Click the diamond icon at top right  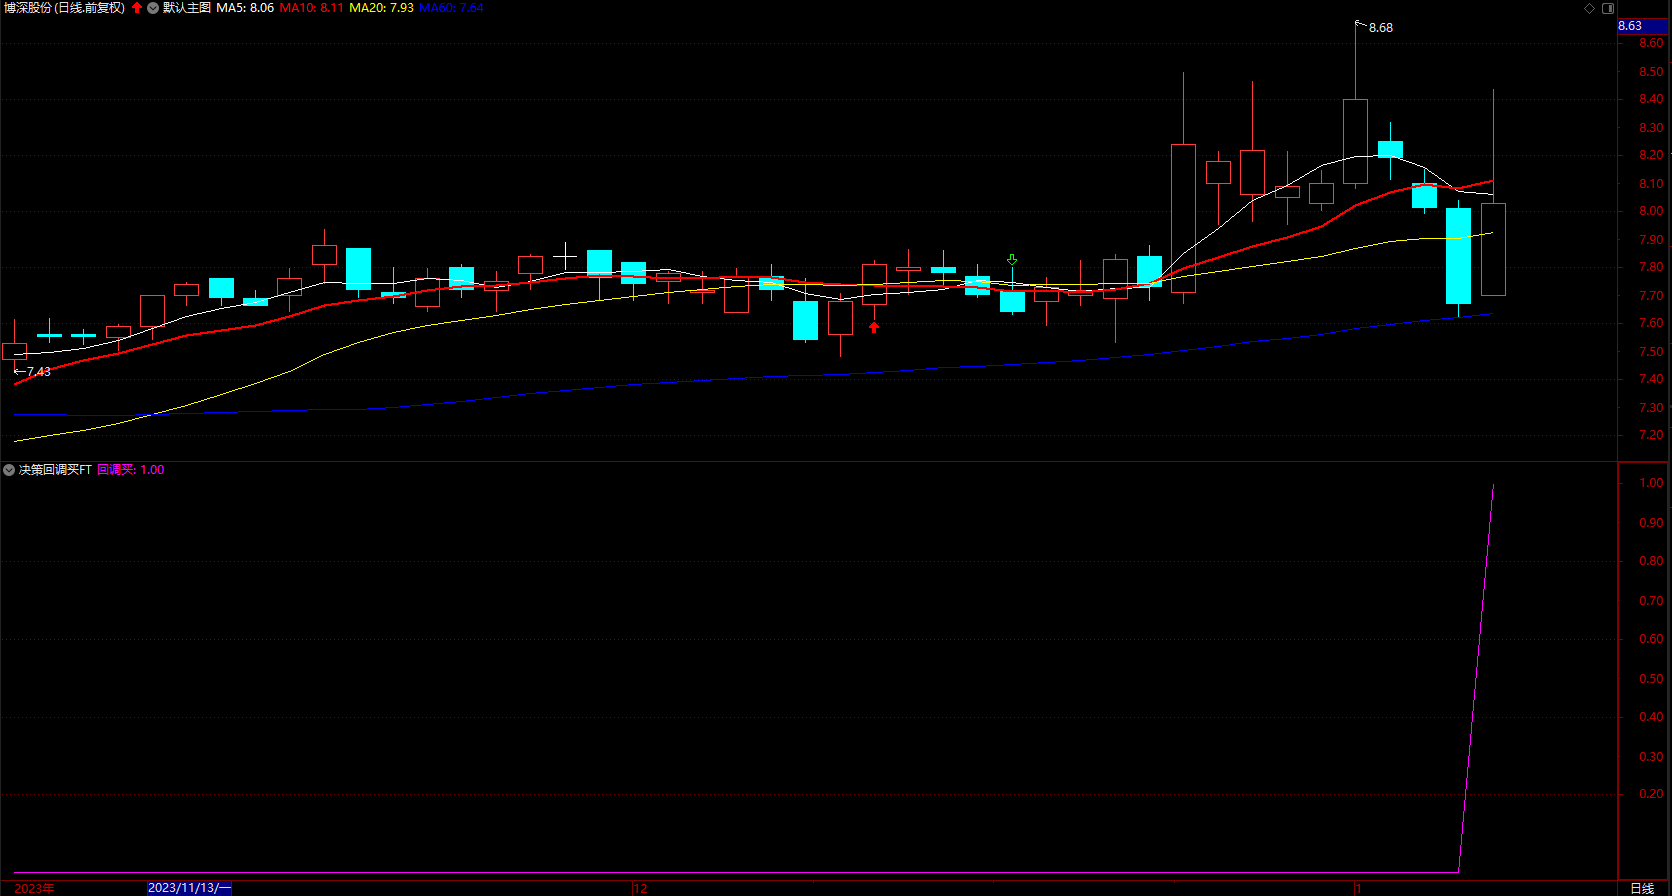click(x=1590, y=8)
